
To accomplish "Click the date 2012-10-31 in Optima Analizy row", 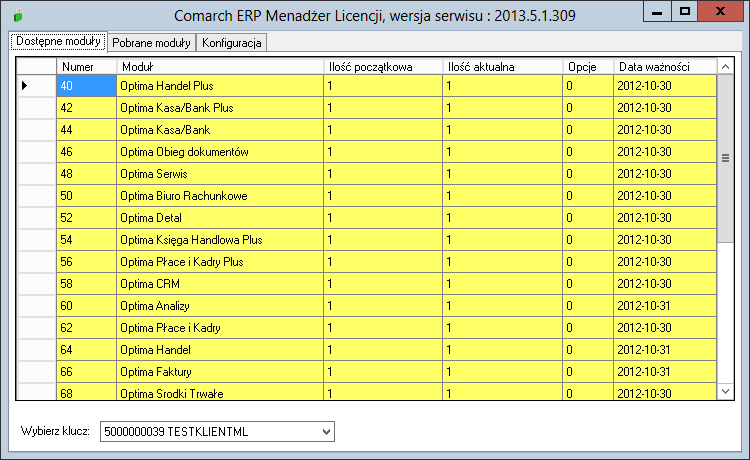I will click(x=665, y=306).
